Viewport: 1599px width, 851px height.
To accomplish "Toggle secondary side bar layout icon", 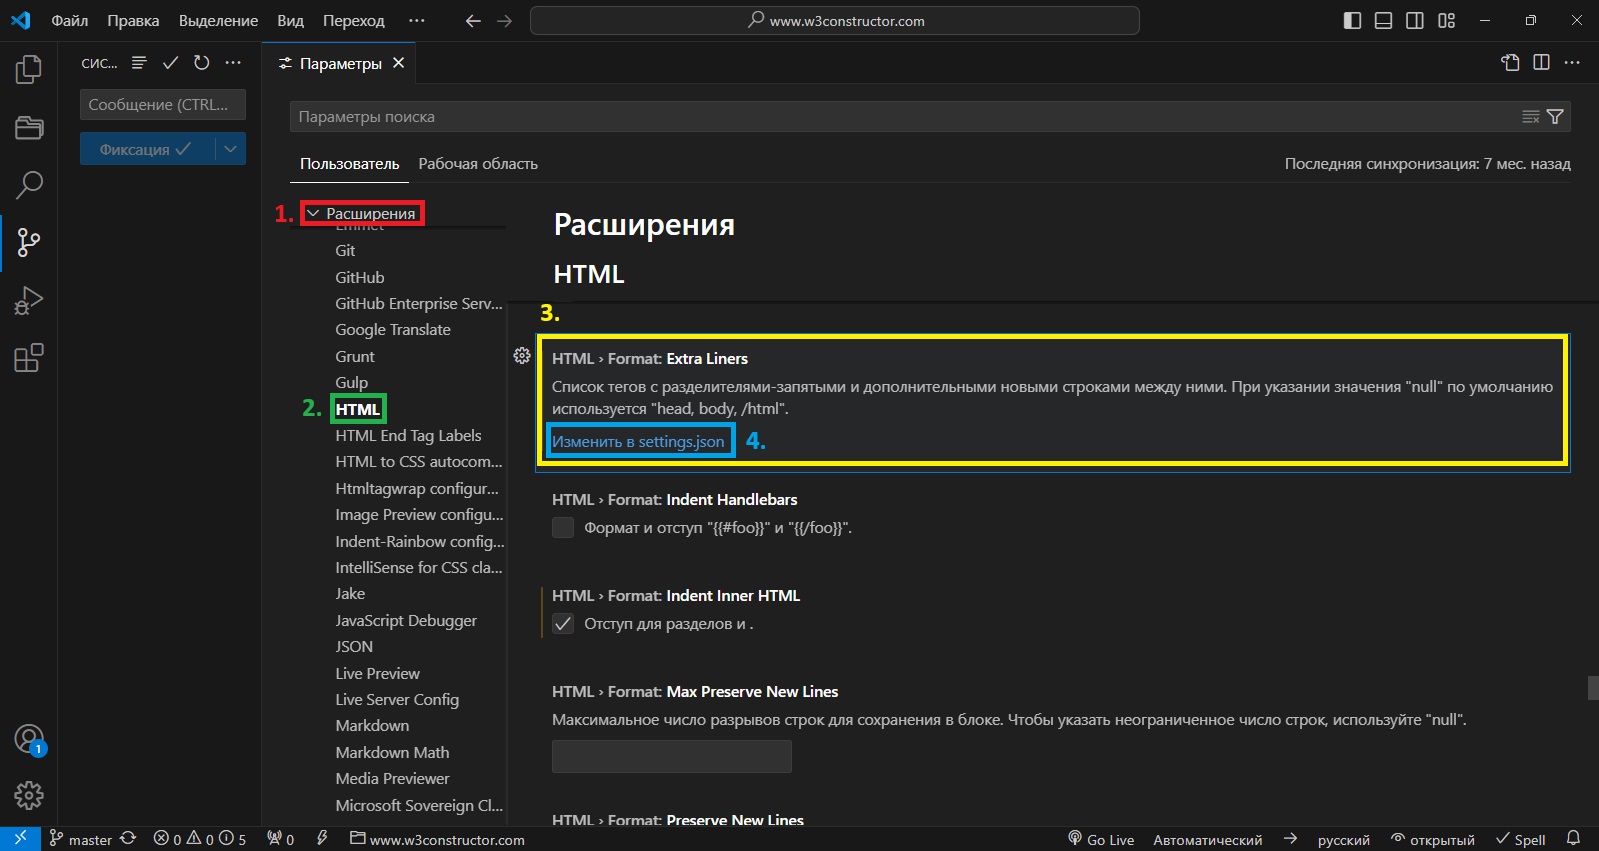I will (1415, 21).
